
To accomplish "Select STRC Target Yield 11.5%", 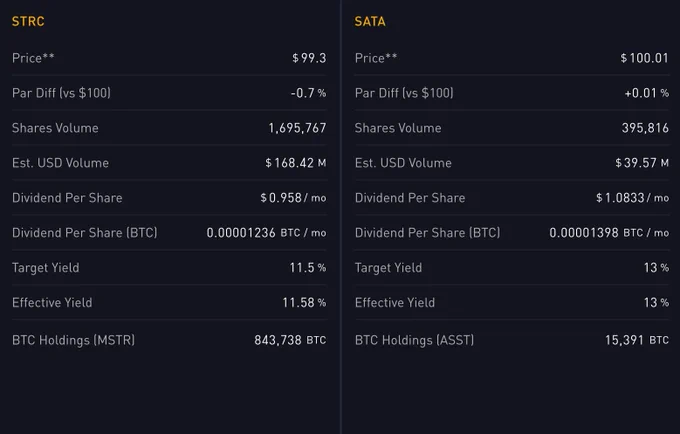I will [x=308, y=268].
